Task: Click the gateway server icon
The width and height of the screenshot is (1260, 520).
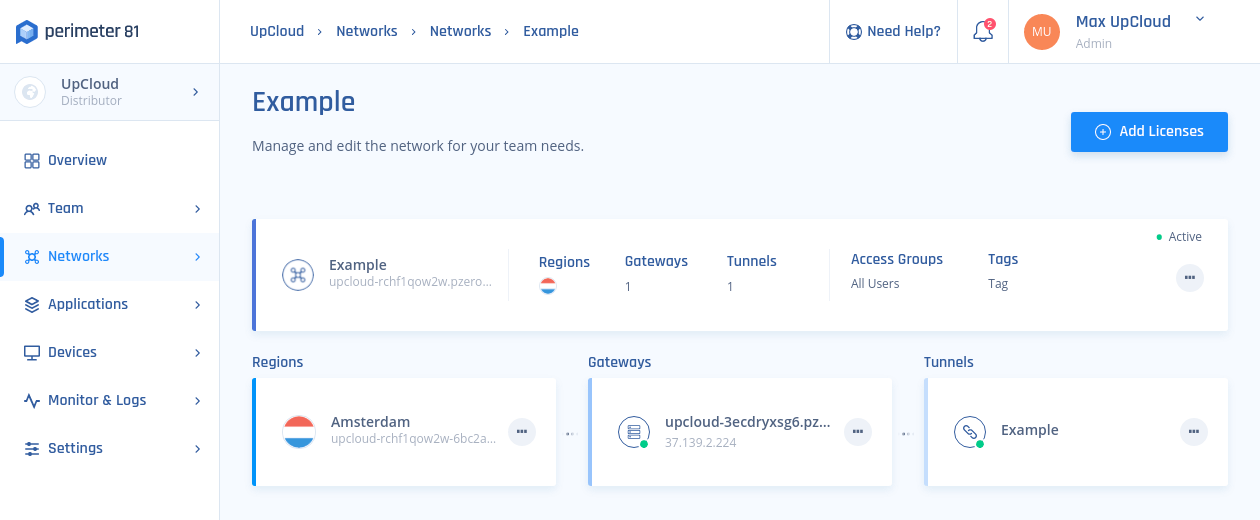Action: tap(633, 432)
